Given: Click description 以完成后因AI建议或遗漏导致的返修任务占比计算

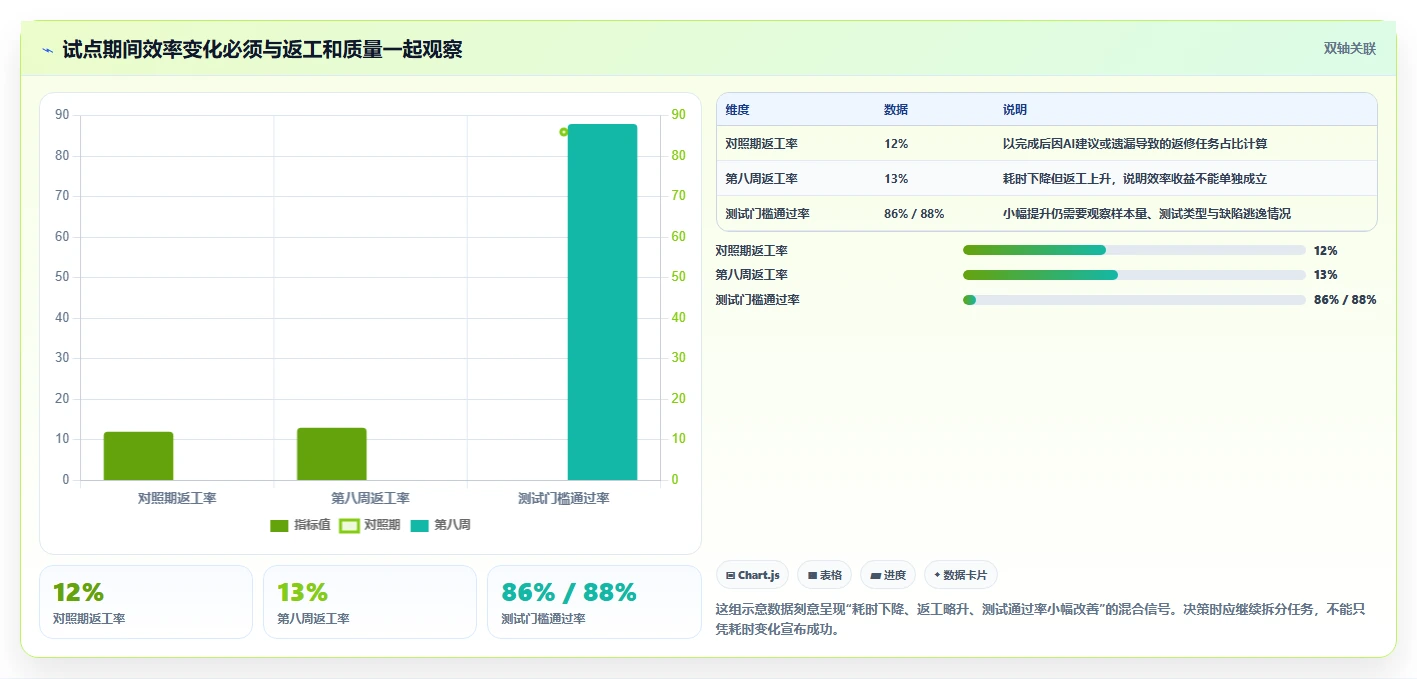Looking at the screenshot, I should [x=1135, y=144].
